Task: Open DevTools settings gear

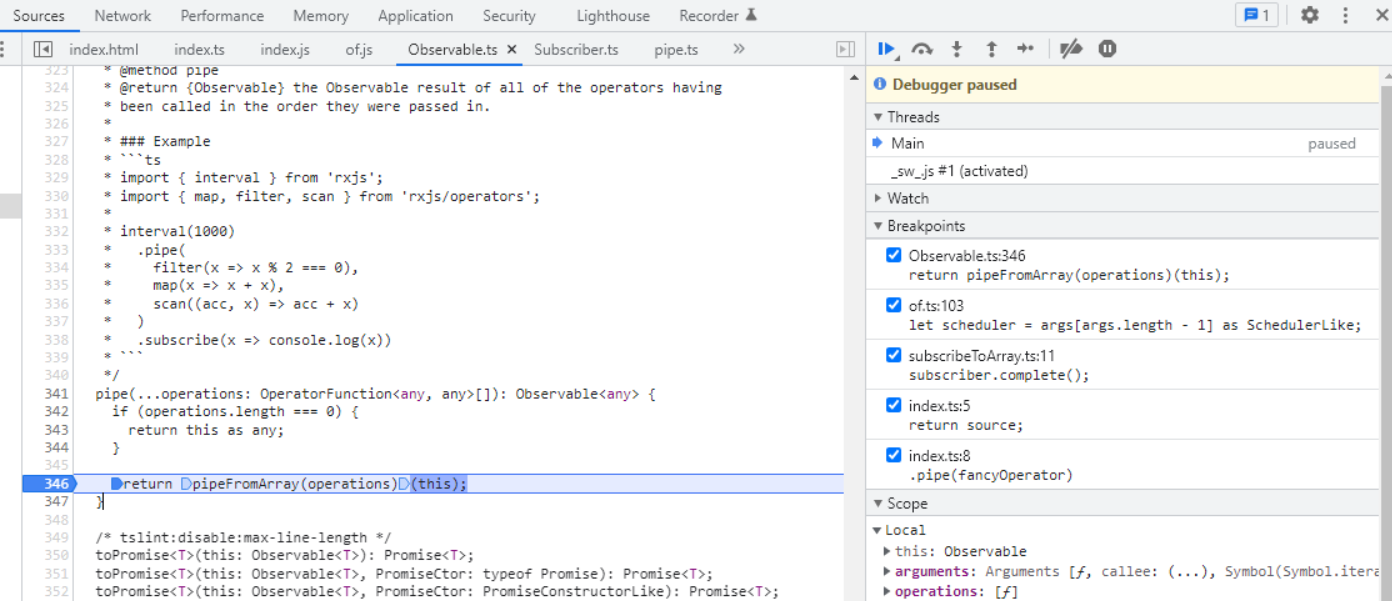Action: click(1309, 15)
